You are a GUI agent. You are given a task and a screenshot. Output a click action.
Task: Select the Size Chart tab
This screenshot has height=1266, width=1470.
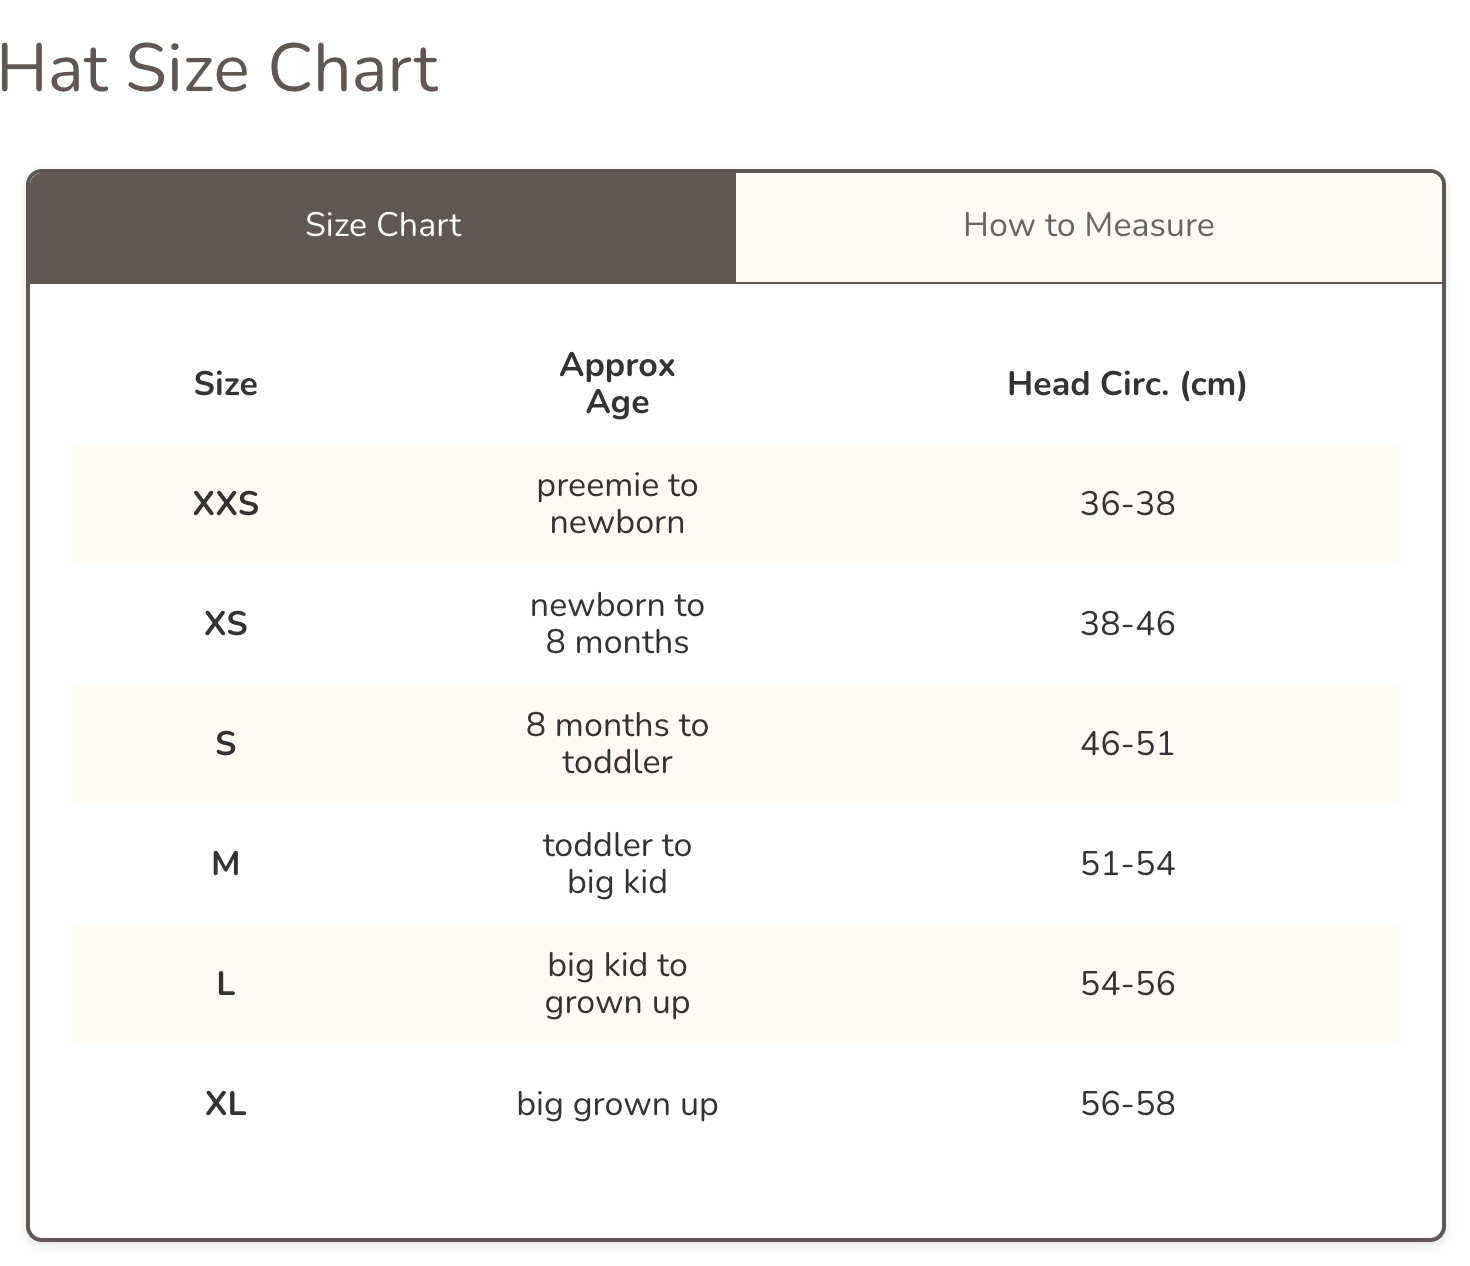tap(383, 226)
